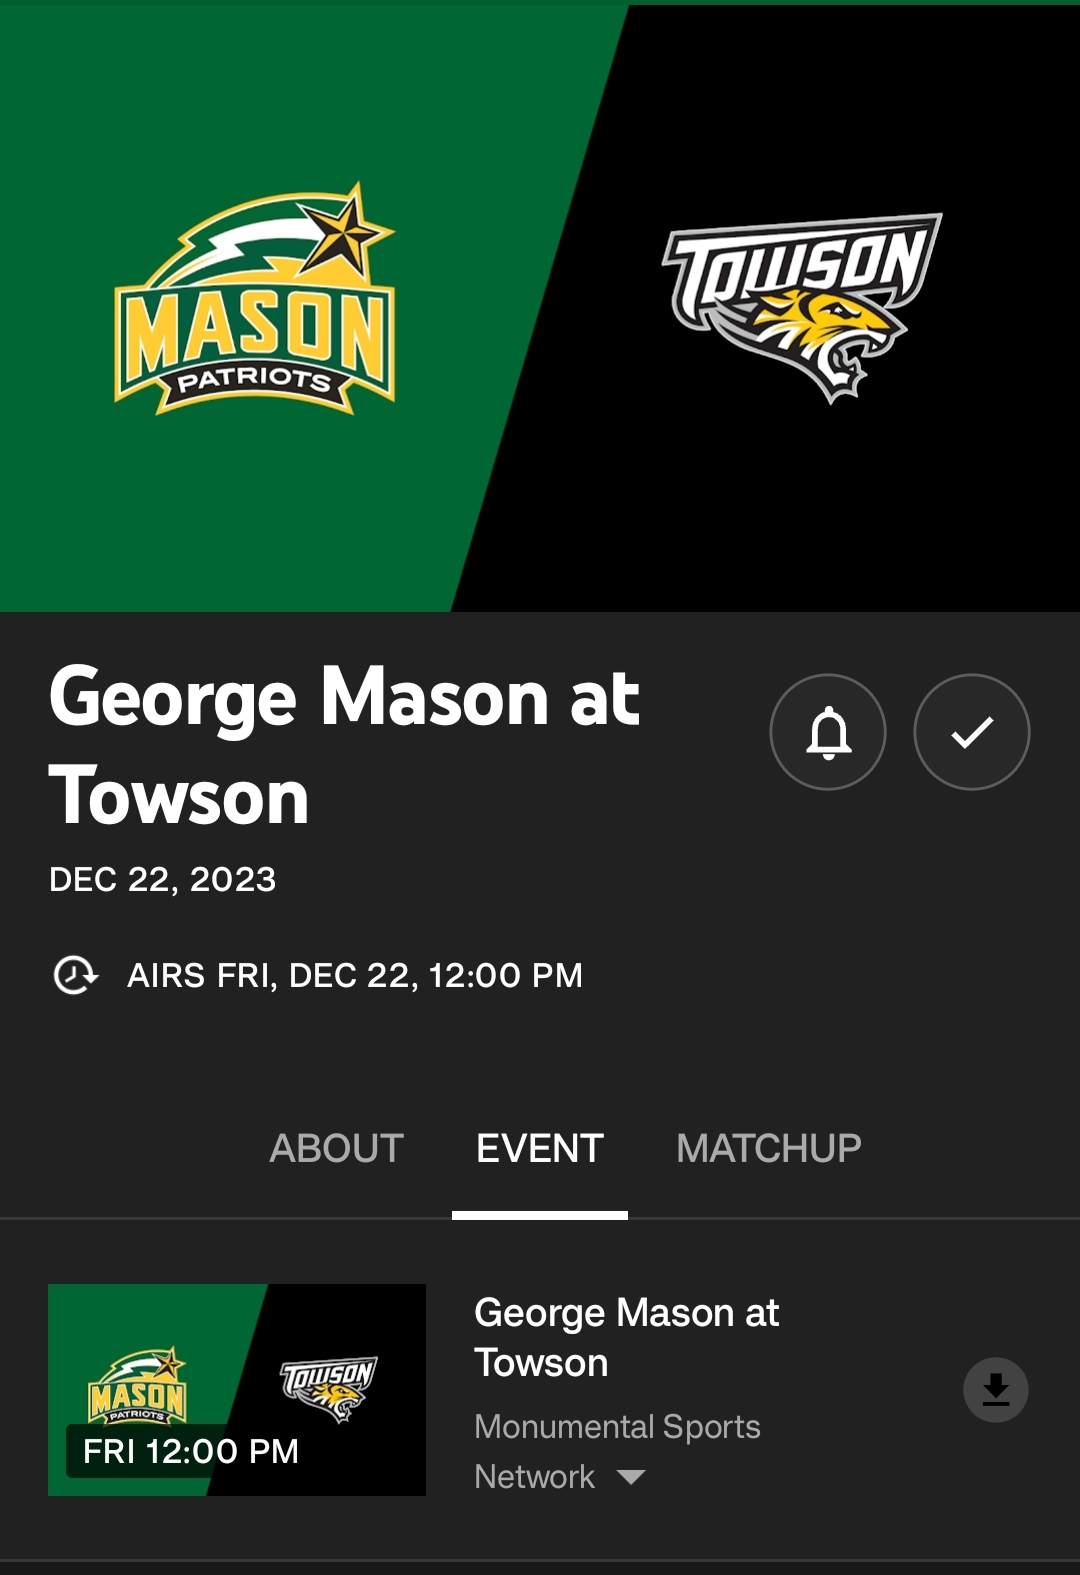Open the event thumbnail showing FRI 12:00 PM
Image resolution: width=1080 pixels, height=1575 pixels.
click(237, 1390)
